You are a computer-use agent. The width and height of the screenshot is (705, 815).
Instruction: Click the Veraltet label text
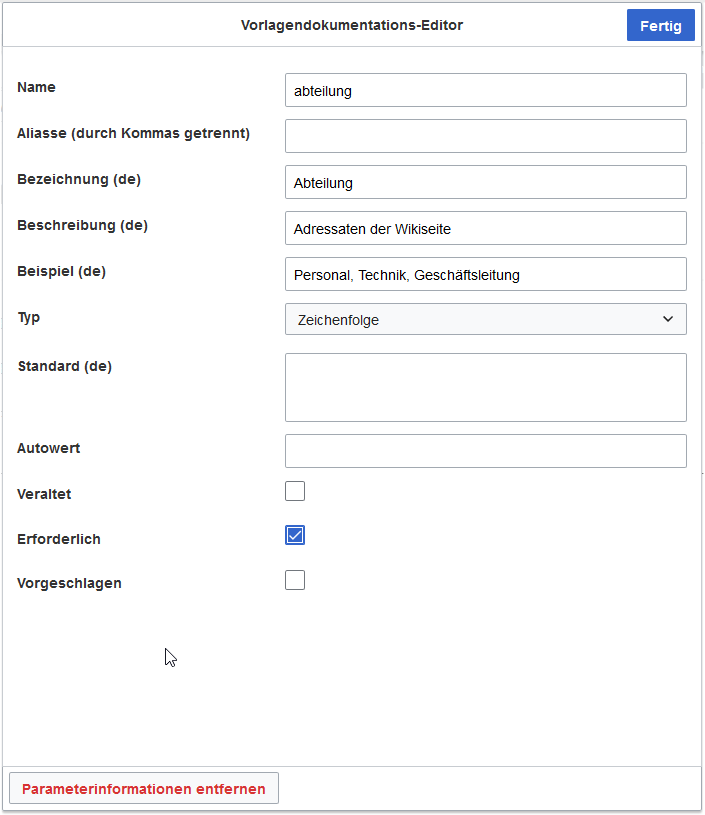[x=44, y=494]
